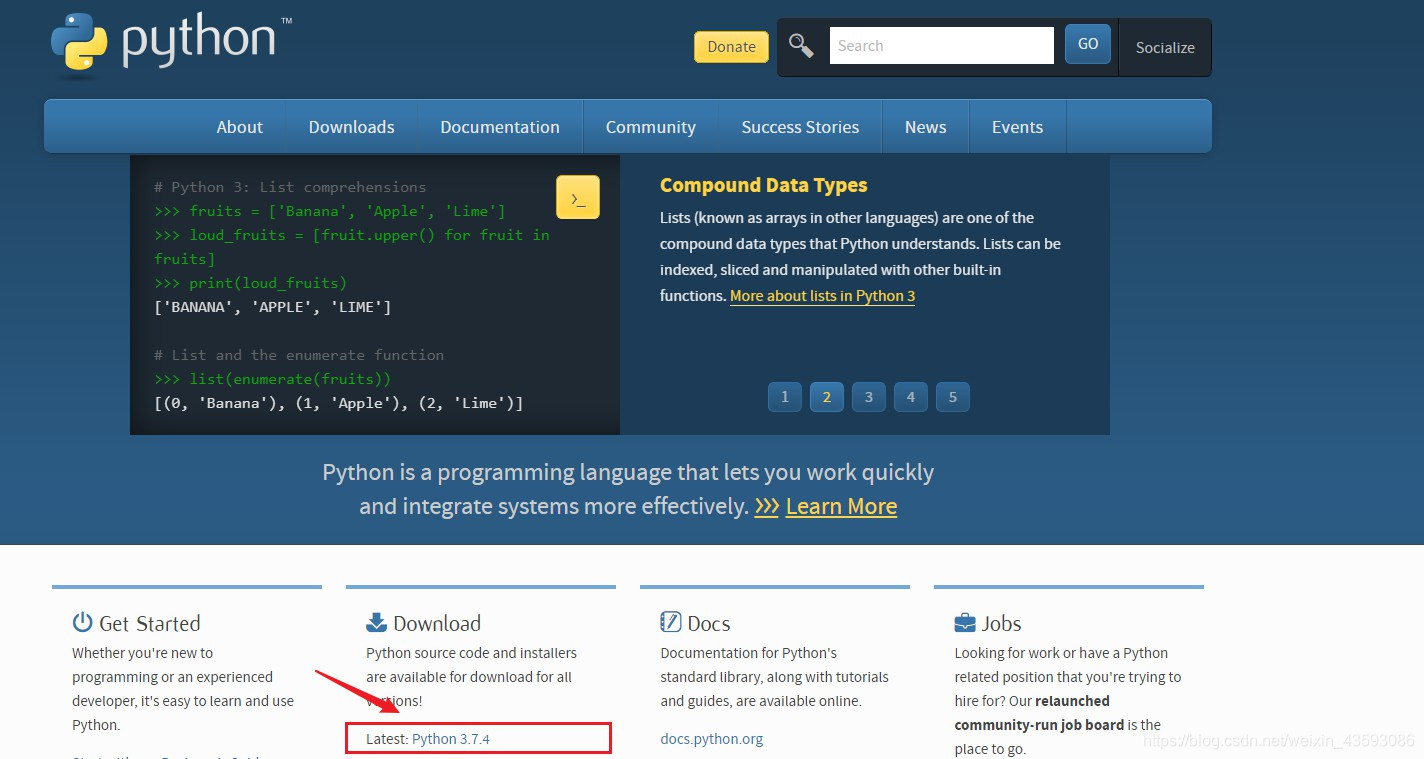The width and height of the screenshot is (1424, 759).
Task: Open the Documentation menu
Action: tap(500, 126)
